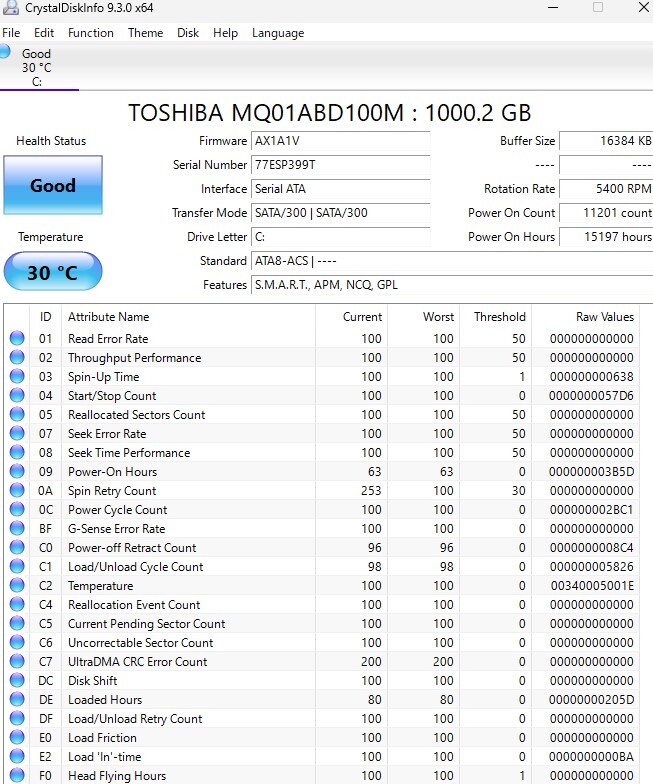Click the status orb for Spin Retry Count

(17, 490)
